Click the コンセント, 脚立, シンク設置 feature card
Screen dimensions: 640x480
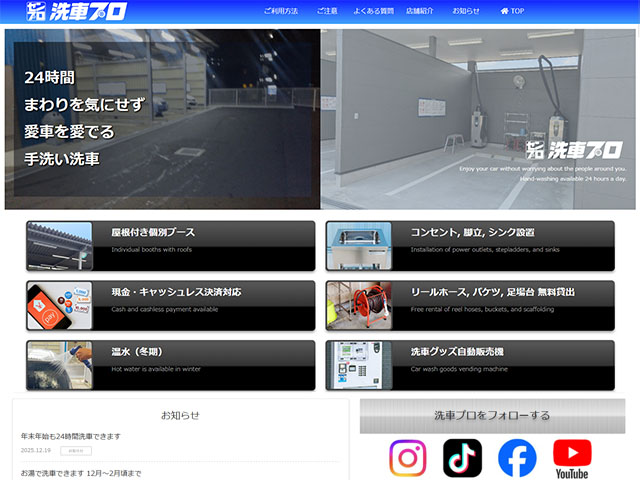[x=470, y=246]
